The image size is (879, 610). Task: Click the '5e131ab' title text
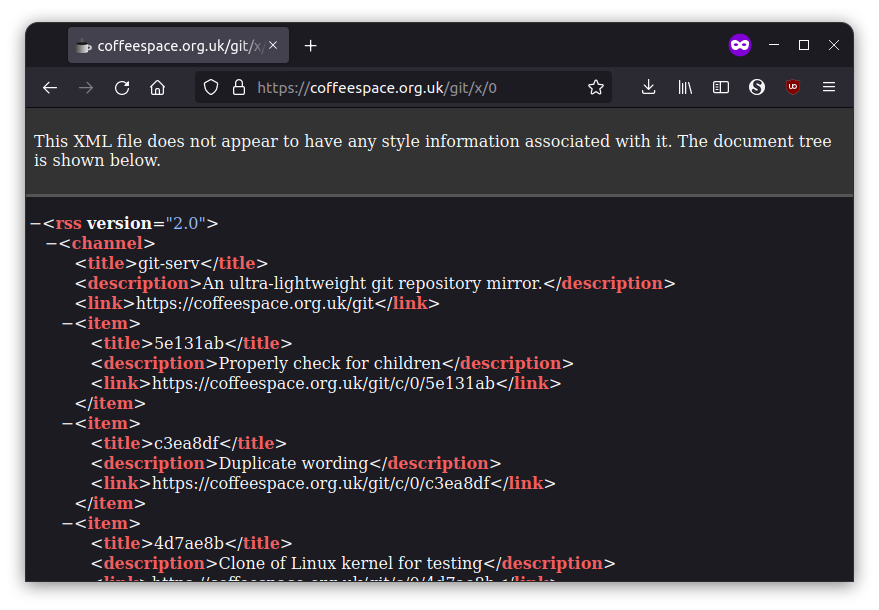click(x=189, y=343)
